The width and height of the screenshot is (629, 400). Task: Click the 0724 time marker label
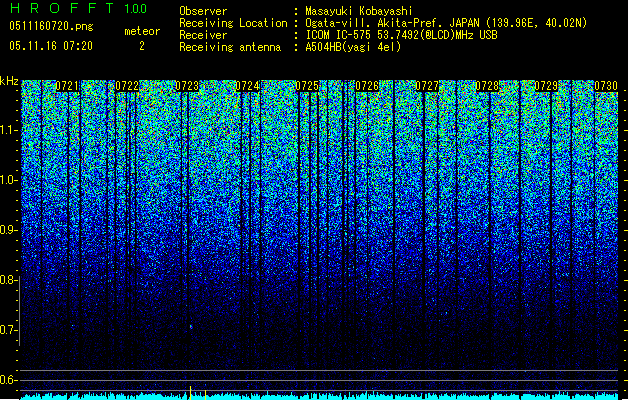[x=247, y=86]
